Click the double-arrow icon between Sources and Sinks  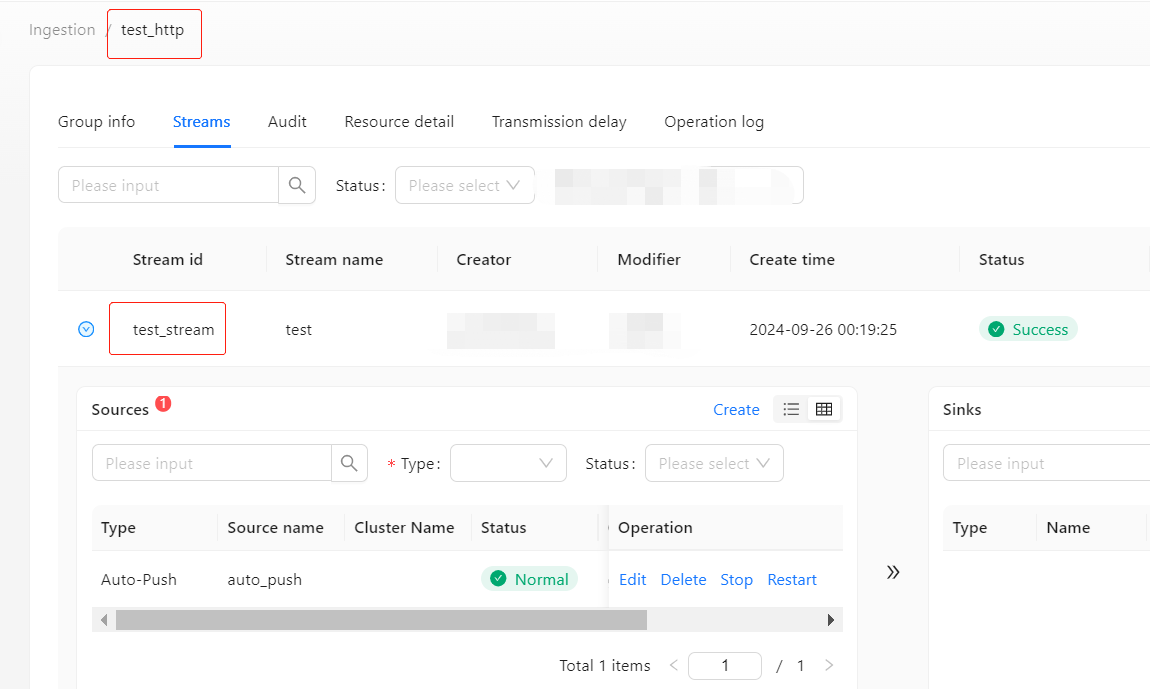[x=893, y=572]
